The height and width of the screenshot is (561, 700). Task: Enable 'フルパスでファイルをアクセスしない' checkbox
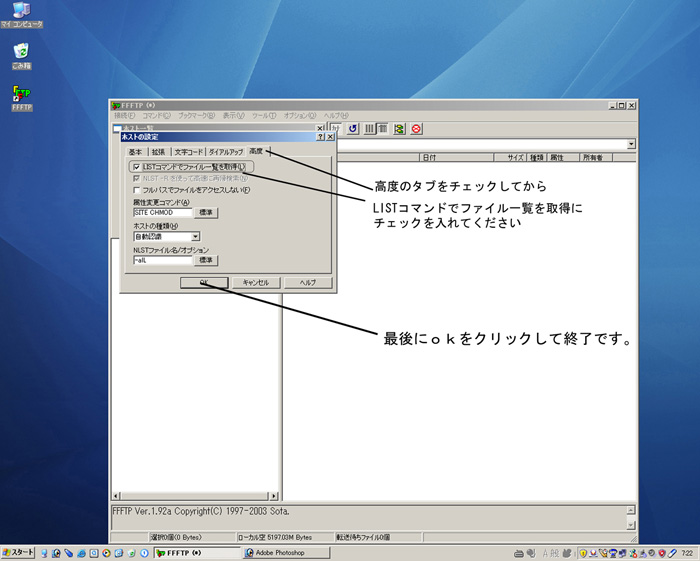[137, 190]
